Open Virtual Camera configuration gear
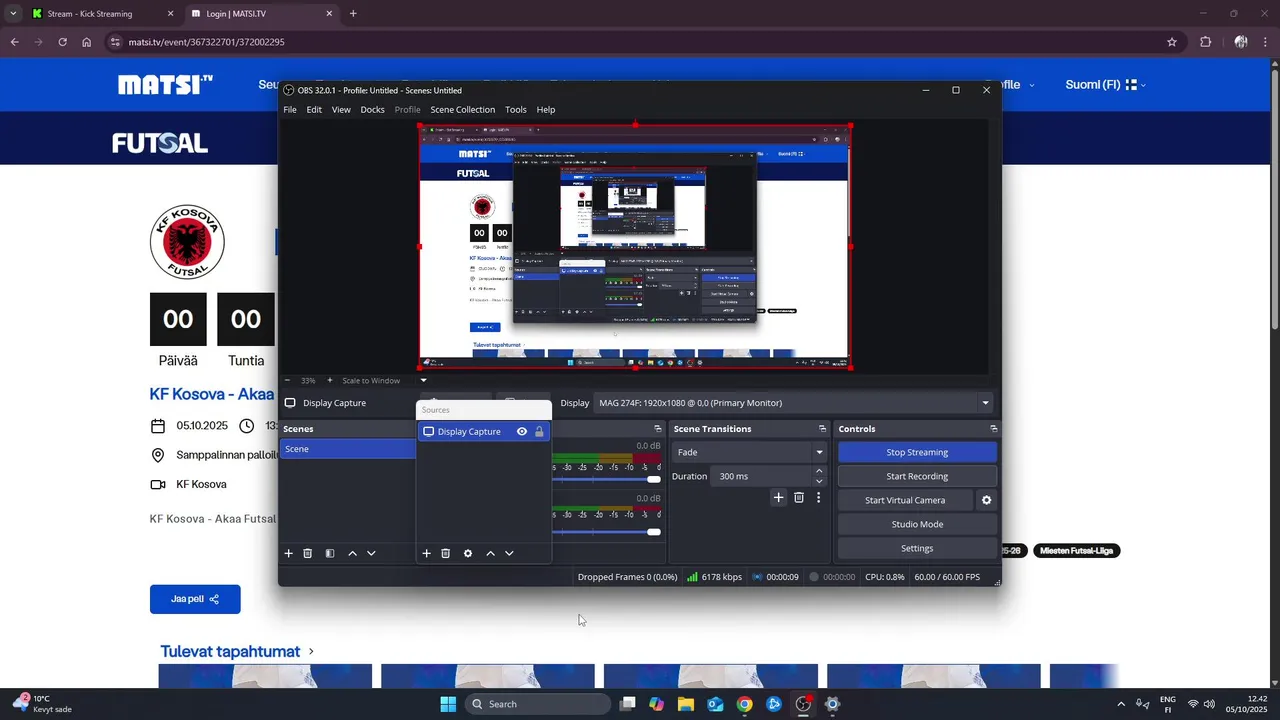1280x720 pixels. pos(987,500)
